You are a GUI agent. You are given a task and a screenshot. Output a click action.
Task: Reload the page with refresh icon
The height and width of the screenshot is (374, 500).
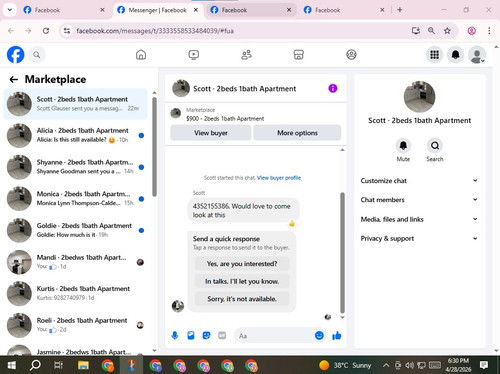(x=46, y=31)
